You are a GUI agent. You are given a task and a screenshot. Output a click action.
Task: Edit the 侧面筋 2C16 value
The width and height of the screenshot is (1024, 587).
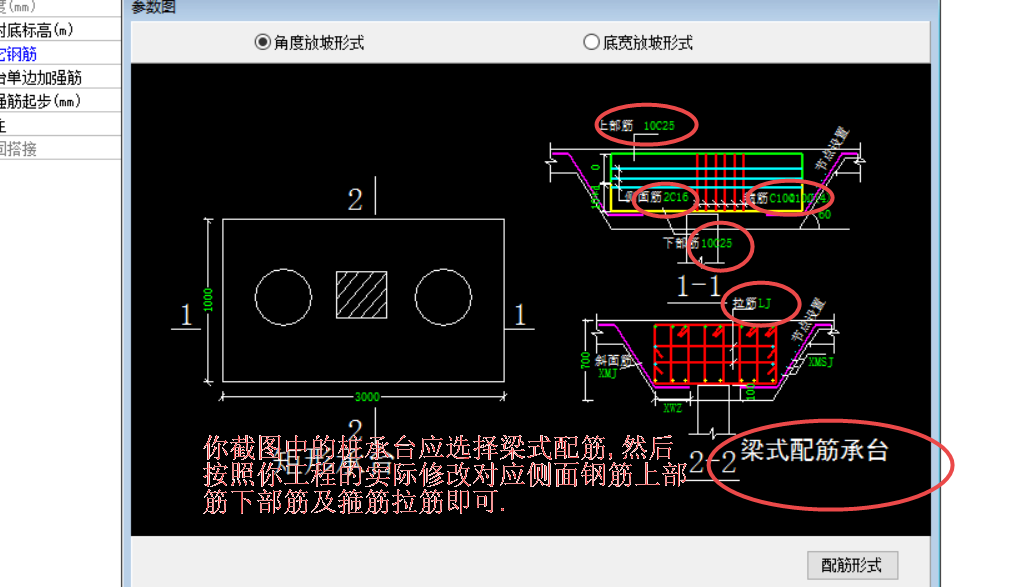coord(675,197)
